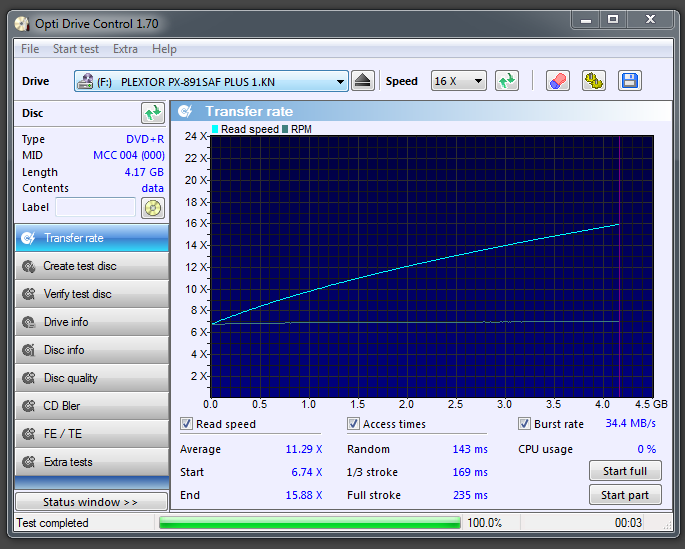Open the options settings icon
685x549 pixels.
tap(594, 81)
